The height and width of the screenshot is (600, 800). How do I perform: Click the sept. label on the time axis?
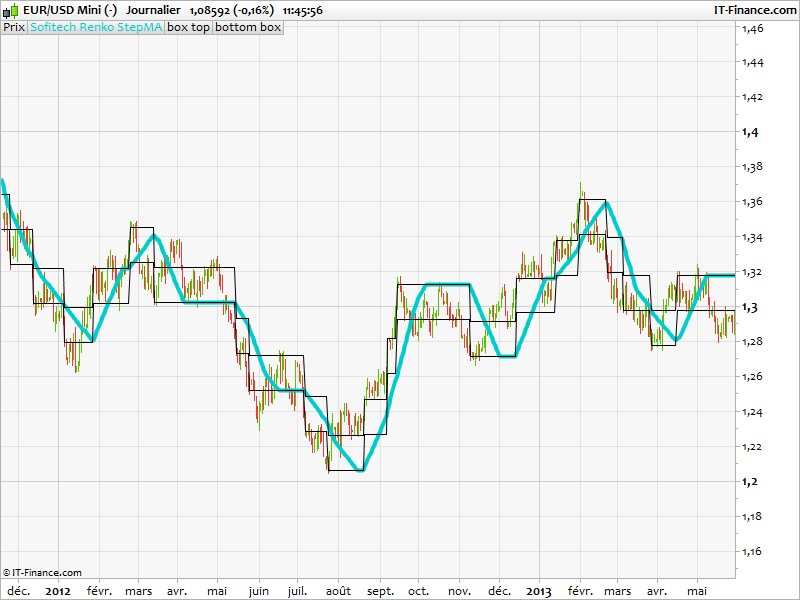tap(380, 592)
